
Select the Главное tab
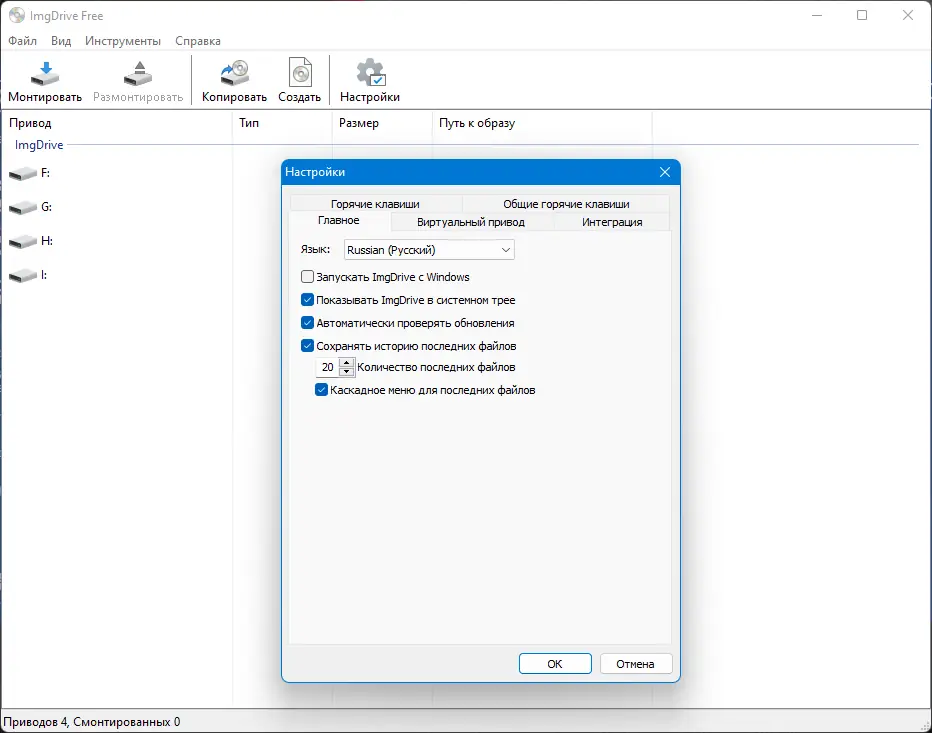(x=339, y=221)
